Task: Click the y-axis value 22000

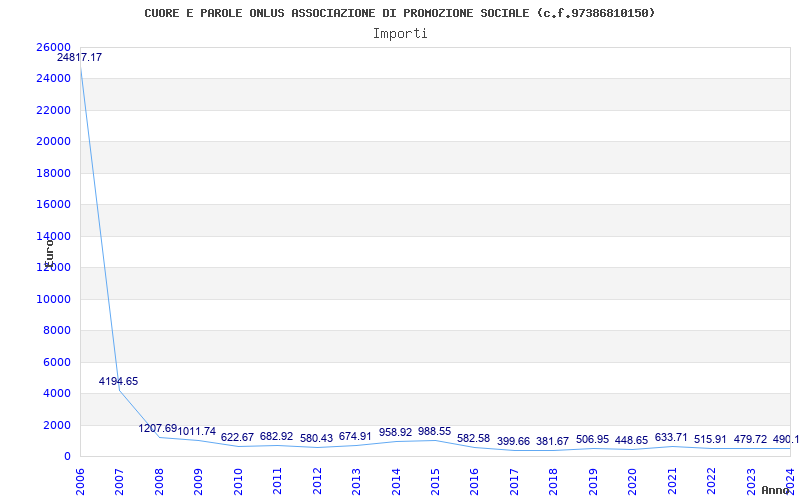Action: click(x=53, y=110)
